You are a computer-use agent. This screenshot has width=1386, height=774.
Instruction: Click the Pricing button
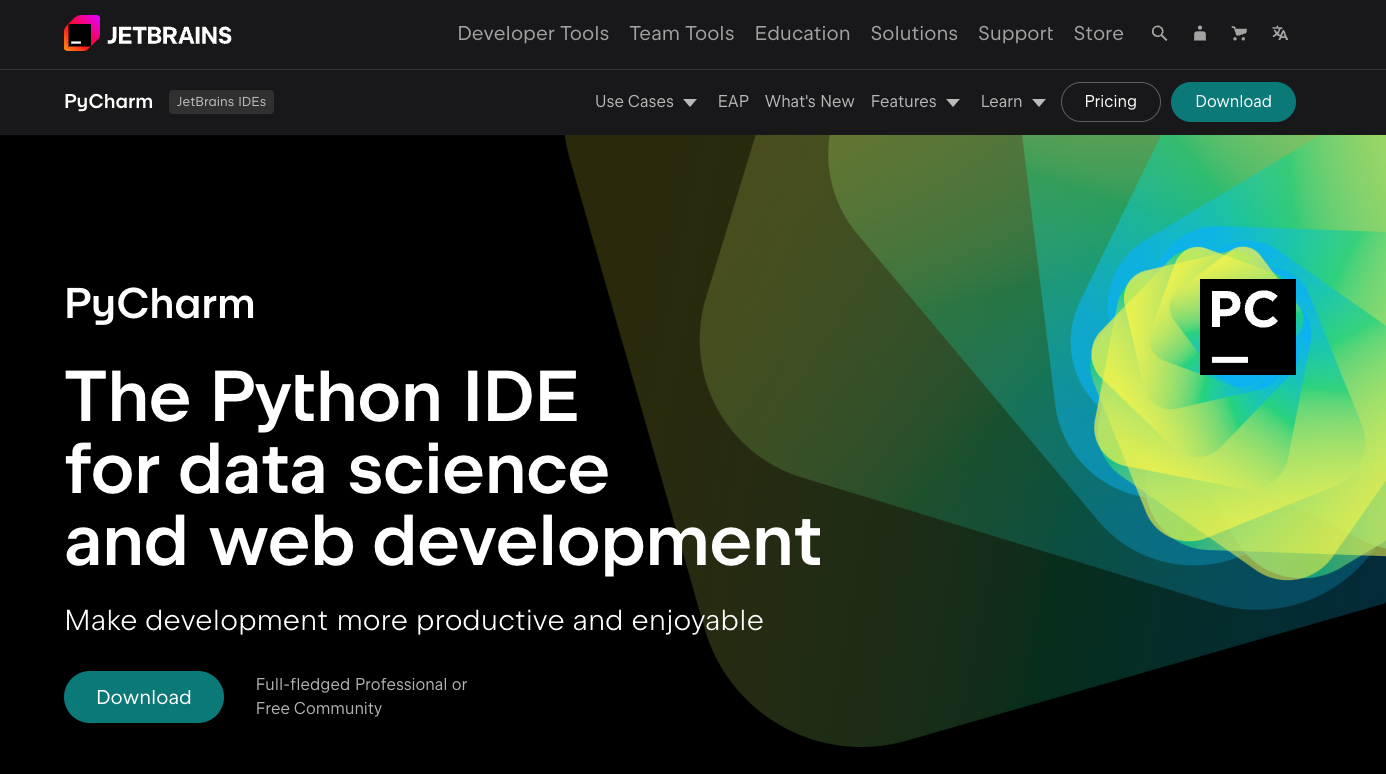(1110, 101)
